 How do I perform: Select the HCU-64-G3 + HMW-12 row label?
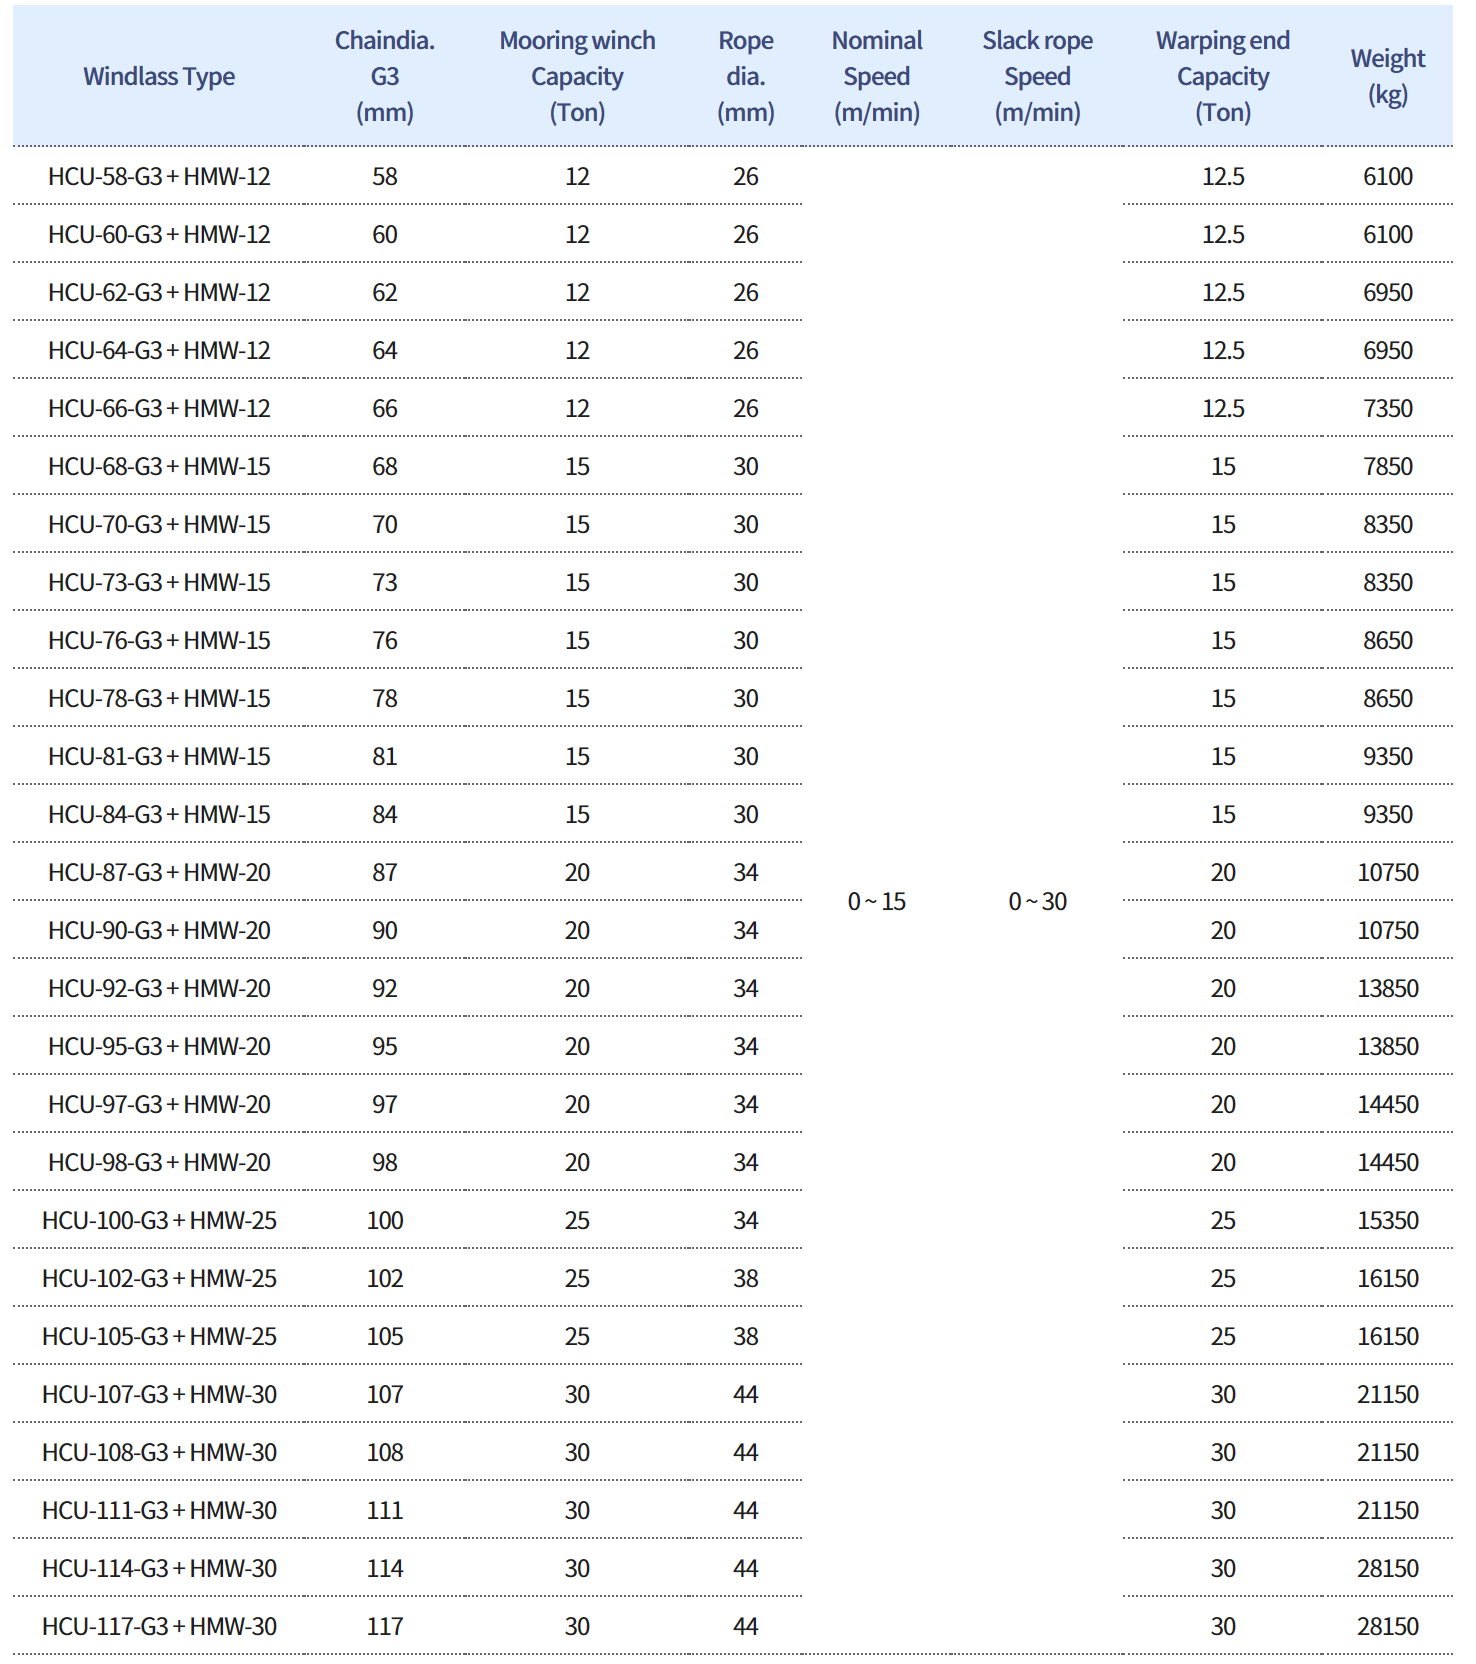(159, 351)
